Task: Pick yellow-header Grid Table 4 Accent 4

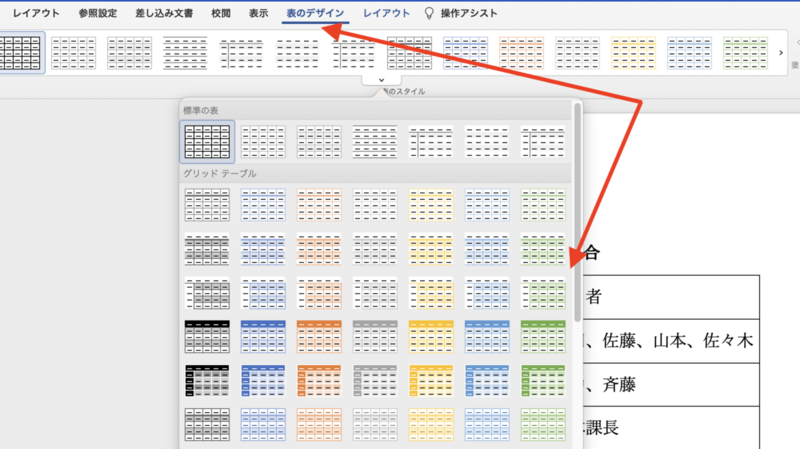Action: [431, 337]
